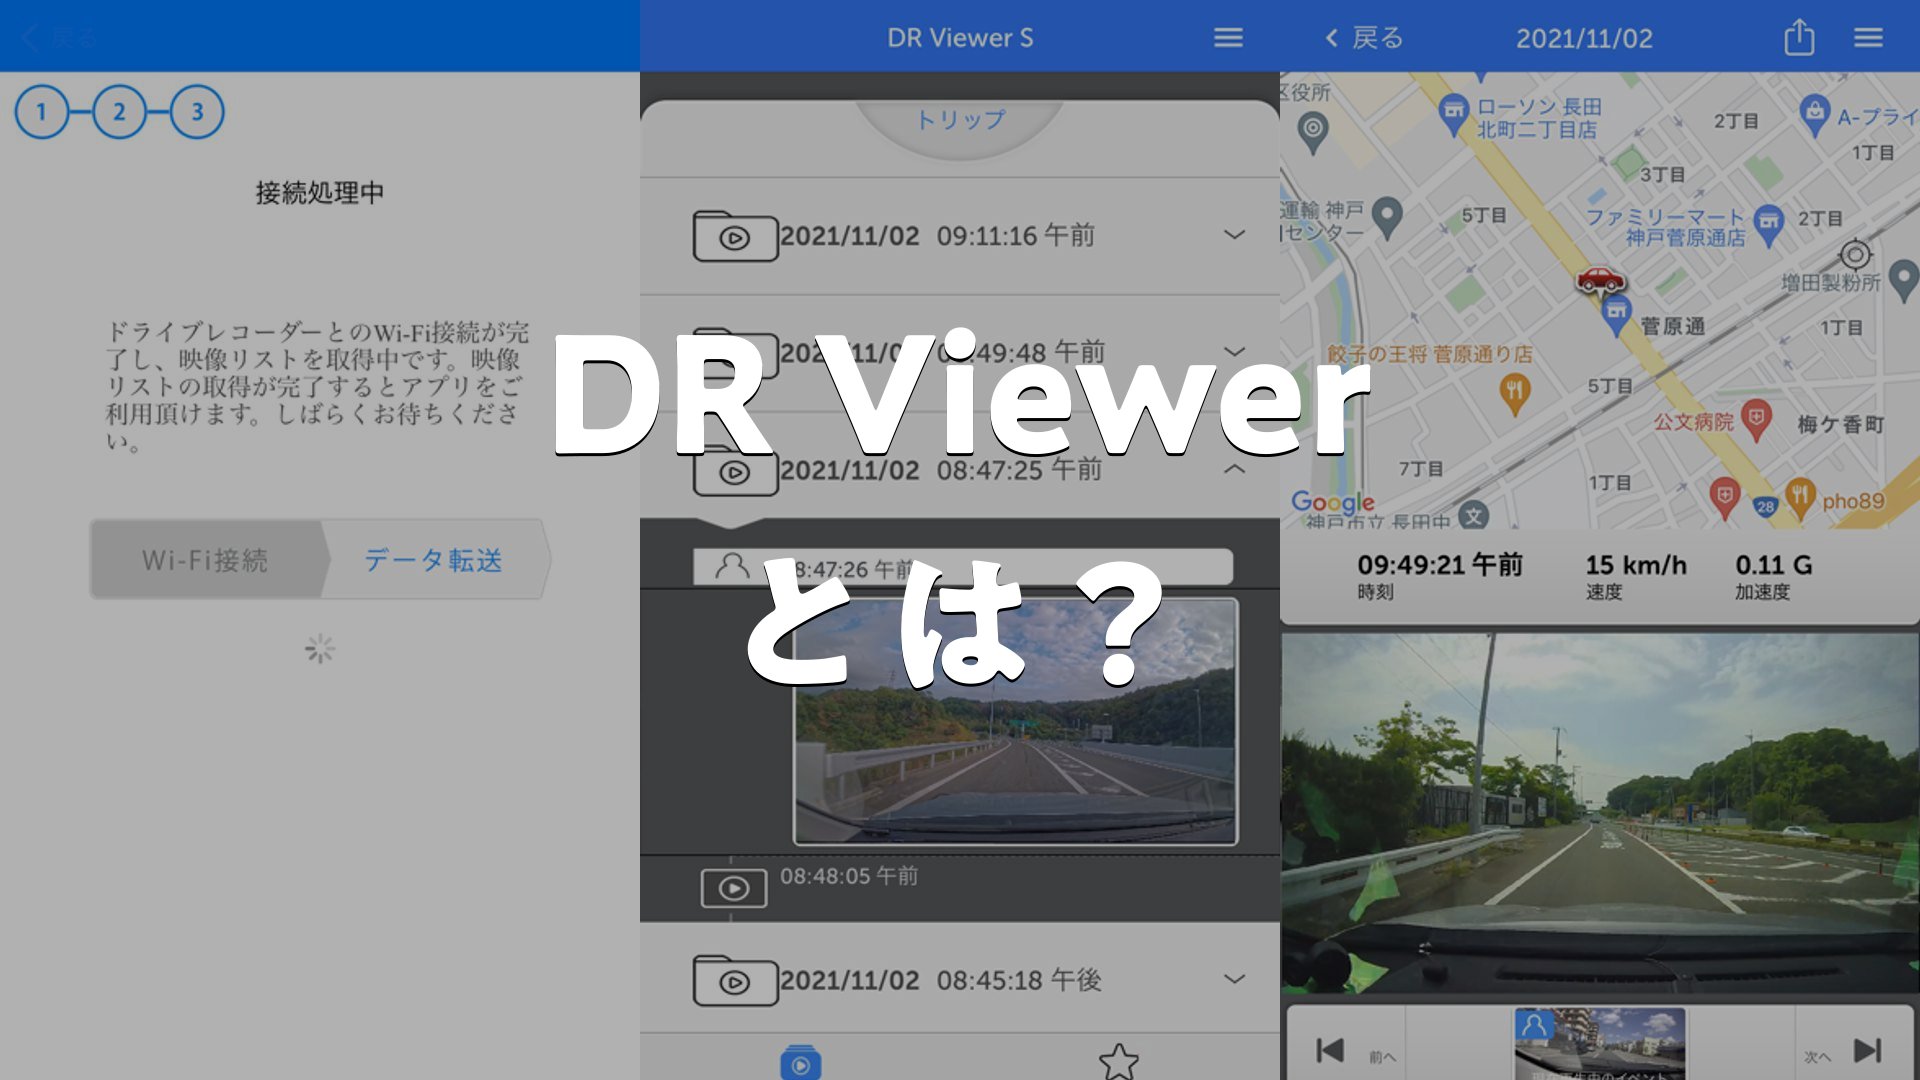Go back using 戻る in date header

coord(1364,38)
